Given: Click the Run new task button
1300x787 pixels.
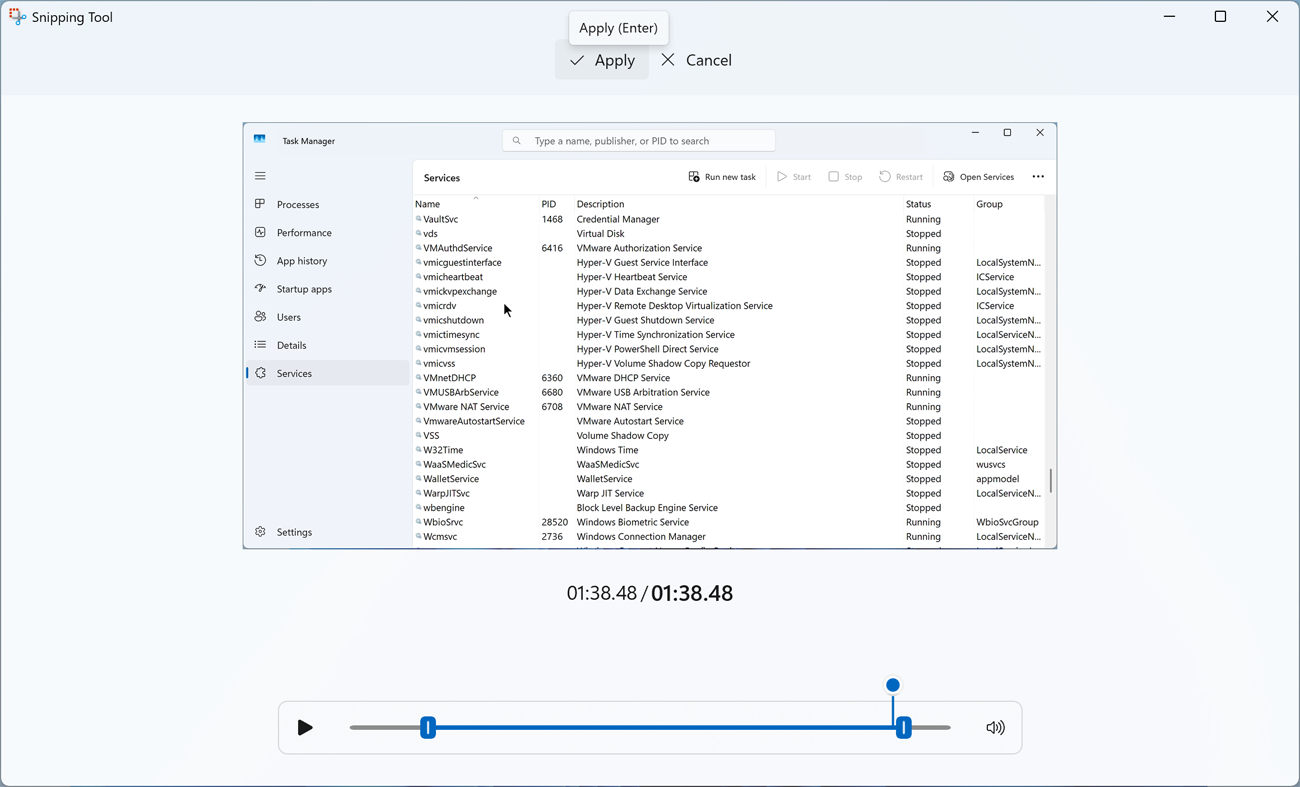Looking at the screenshot, I should coord(722,177).
